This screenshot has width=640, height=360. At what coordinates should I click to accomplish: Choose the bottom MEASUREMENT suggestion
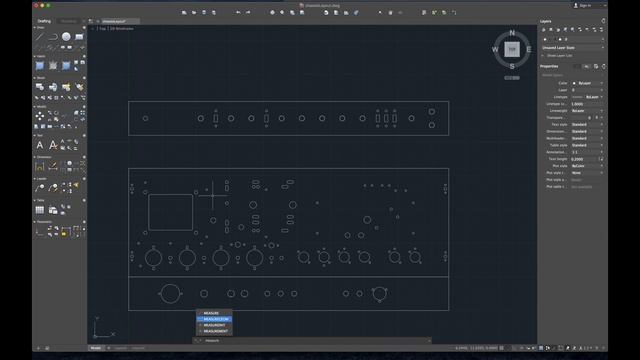point(215,331)
